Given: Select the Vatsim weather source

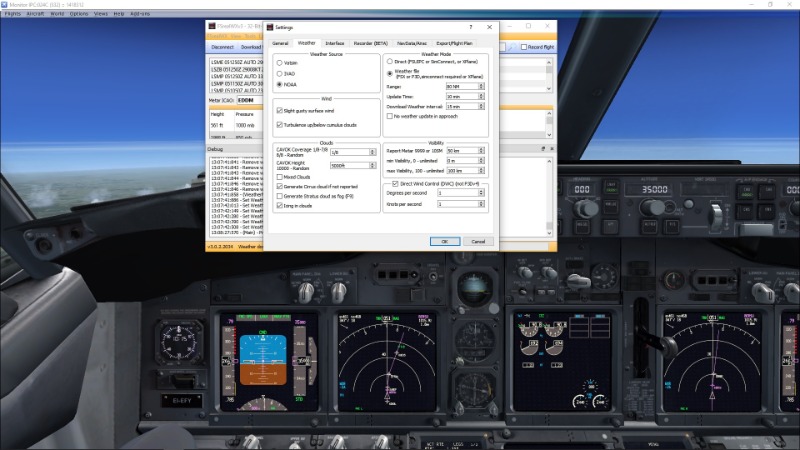Looking at the screenshot, I should tap(280, 63).
